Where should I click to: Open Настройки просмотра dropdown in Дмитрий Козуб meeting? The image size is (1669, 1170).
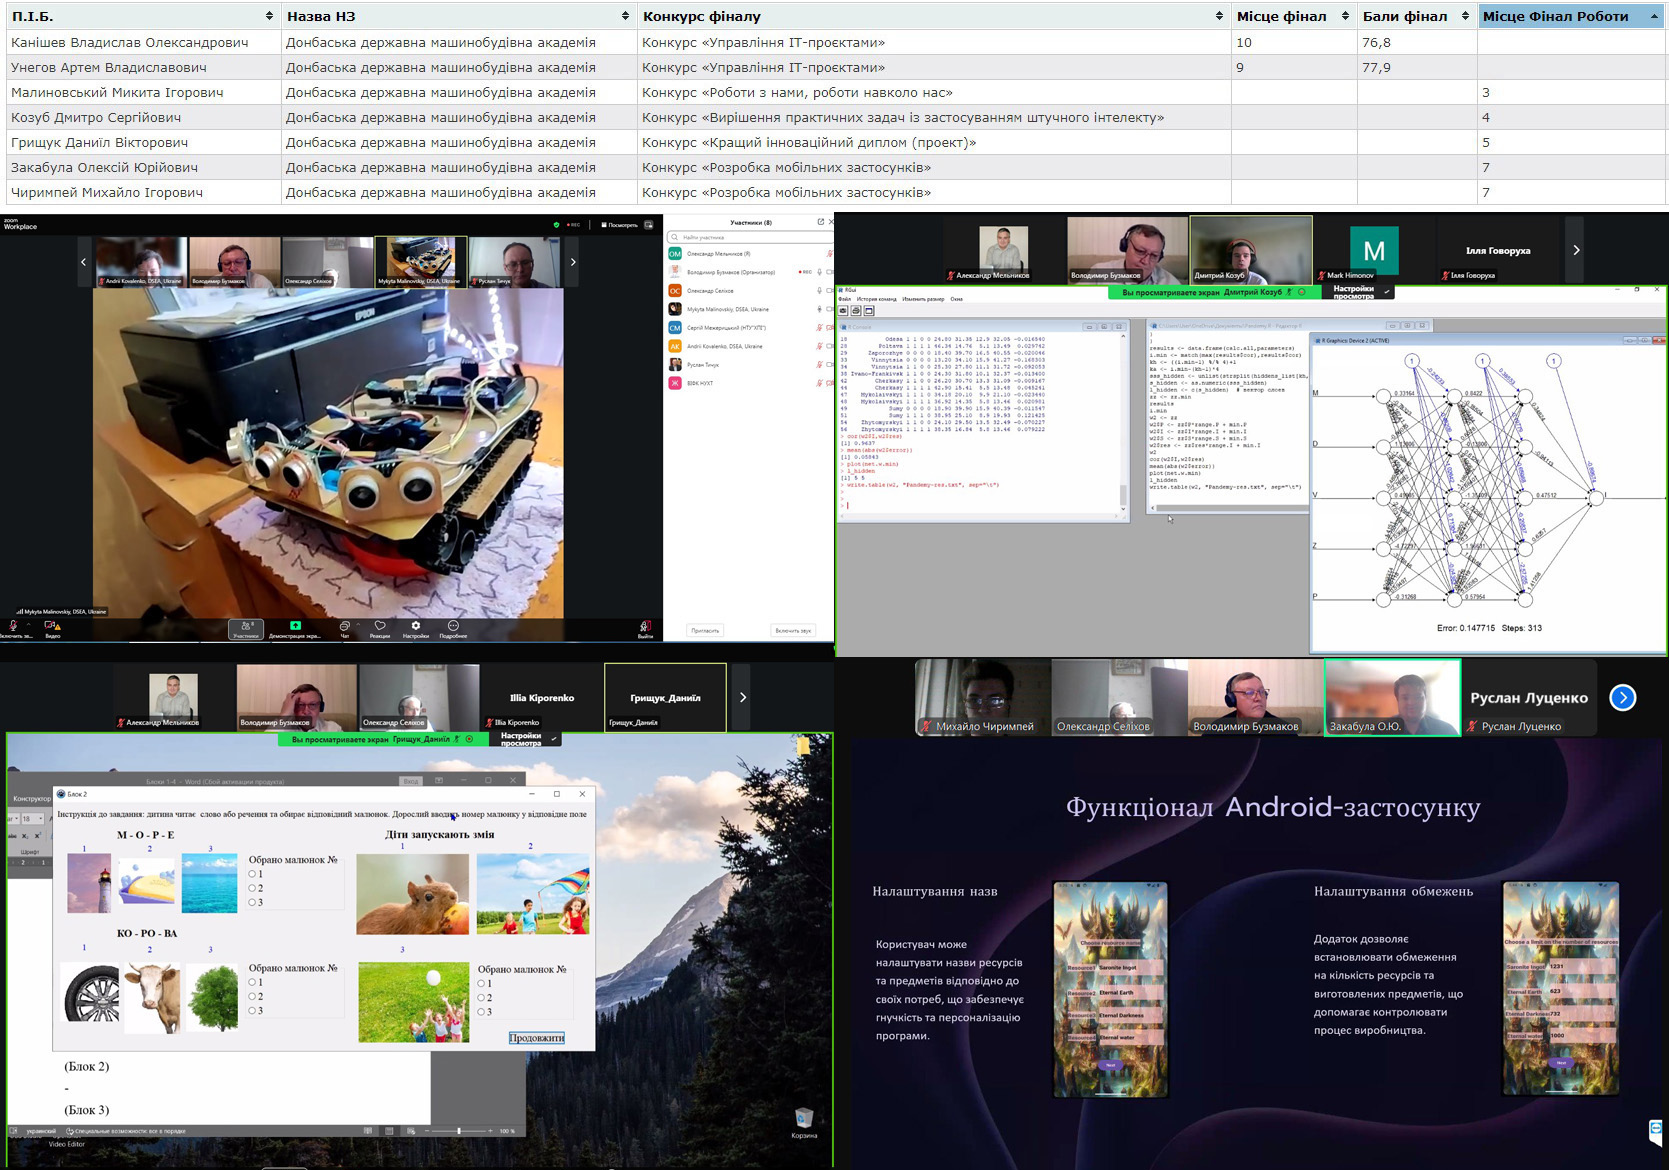[1357, 292]
